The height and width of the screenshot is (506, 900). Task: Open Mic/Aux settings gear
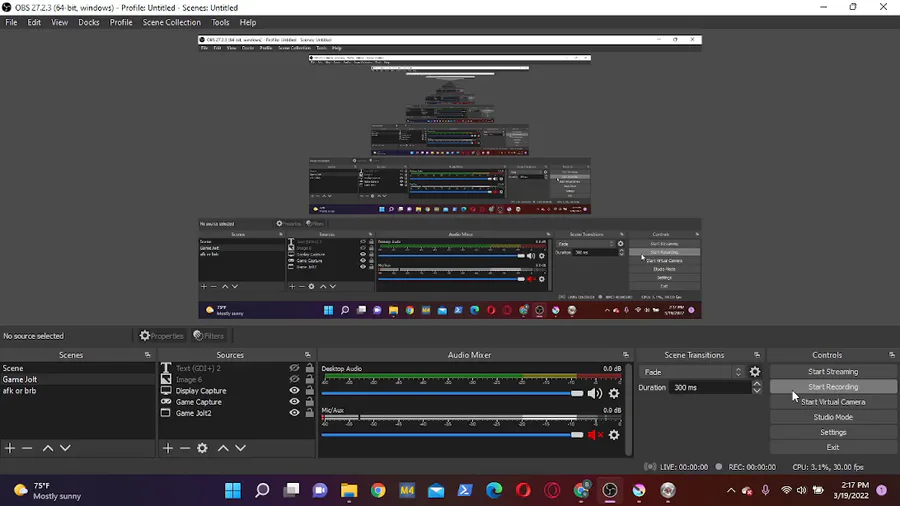pyautogui.click(x=614, y=435)
